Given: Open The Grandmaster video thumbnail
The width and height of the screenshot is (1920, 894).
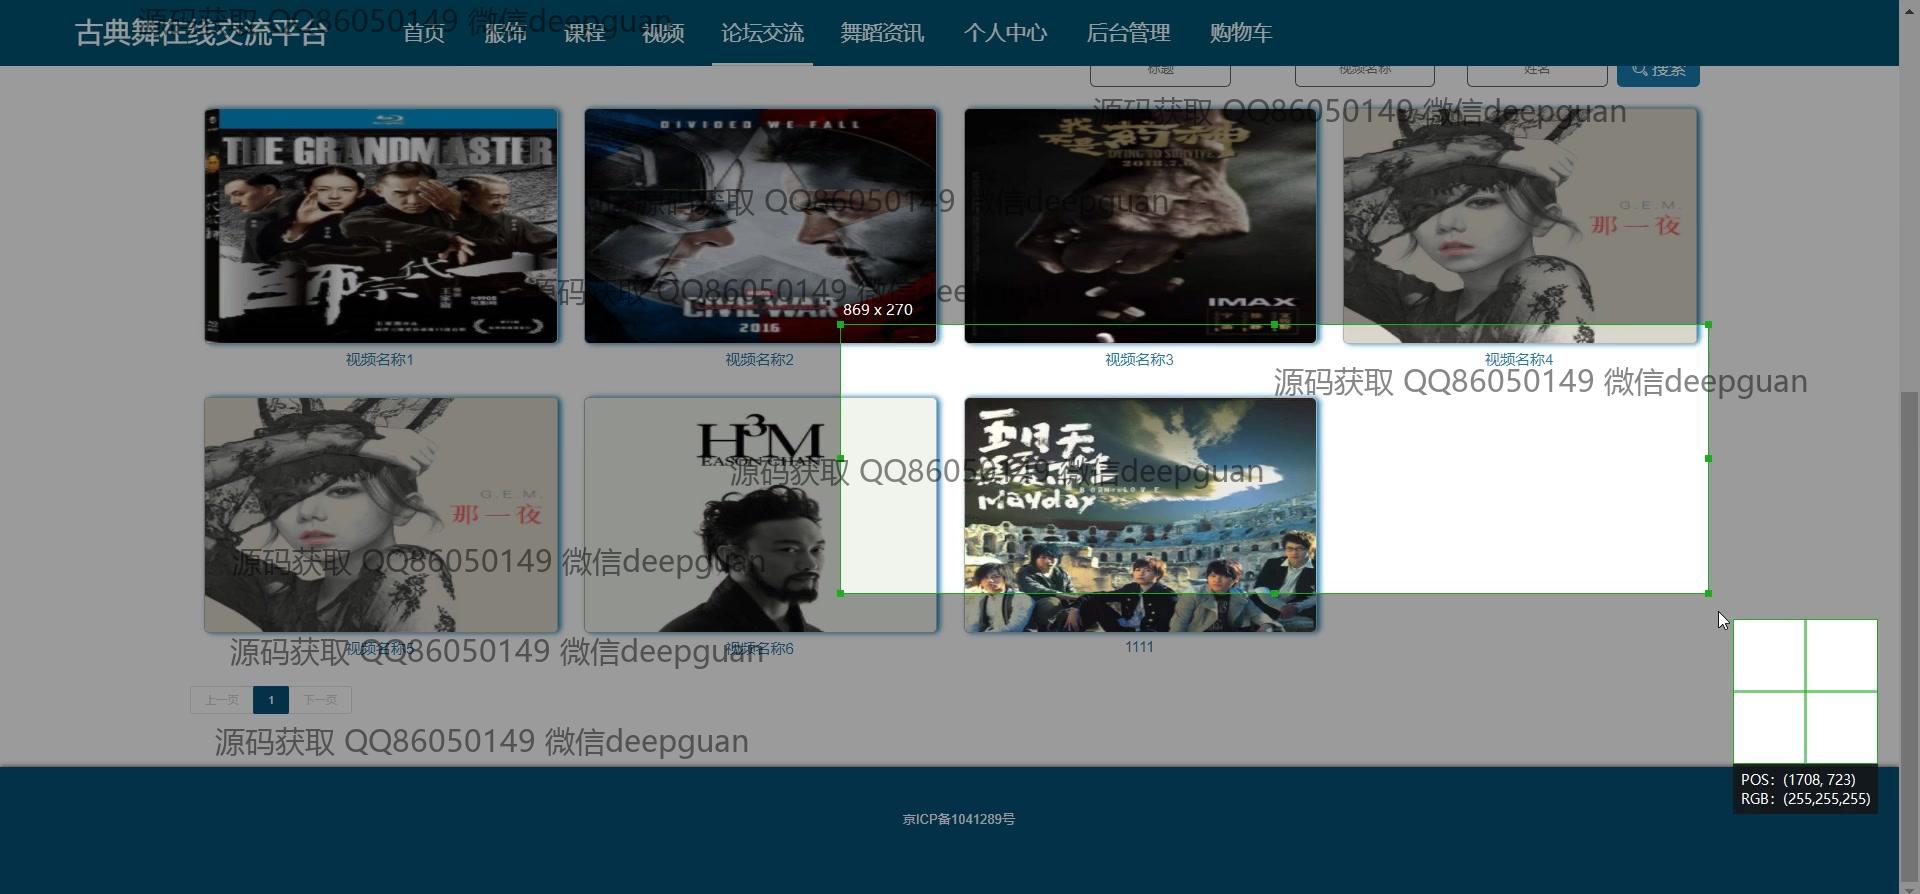Looking at the screenshot, I should point(381,226).
